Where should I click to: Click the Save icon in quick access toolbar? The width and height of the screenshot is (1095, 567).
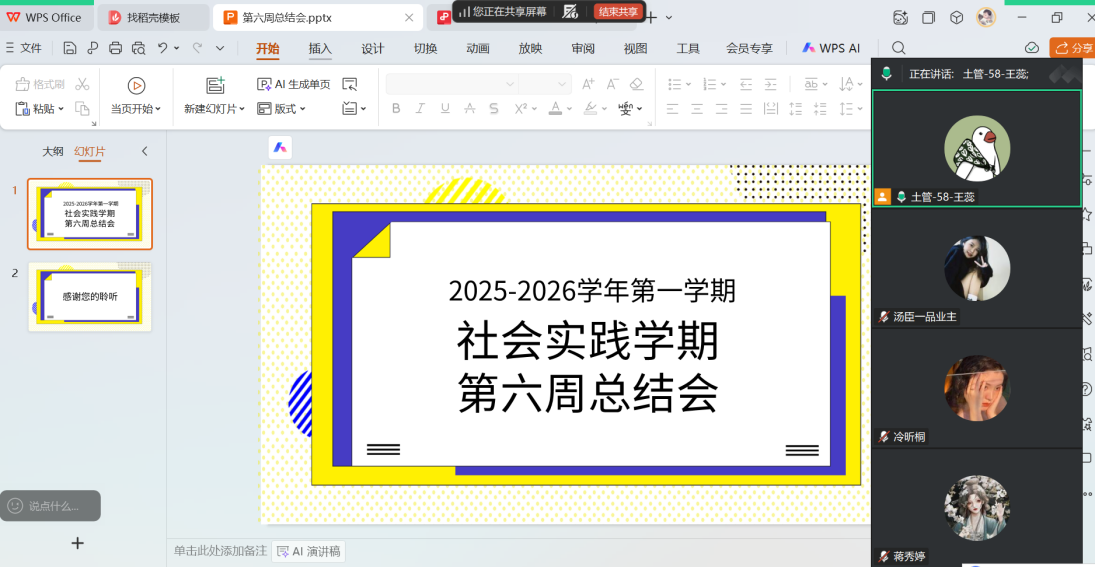click(x=69, y=48)
